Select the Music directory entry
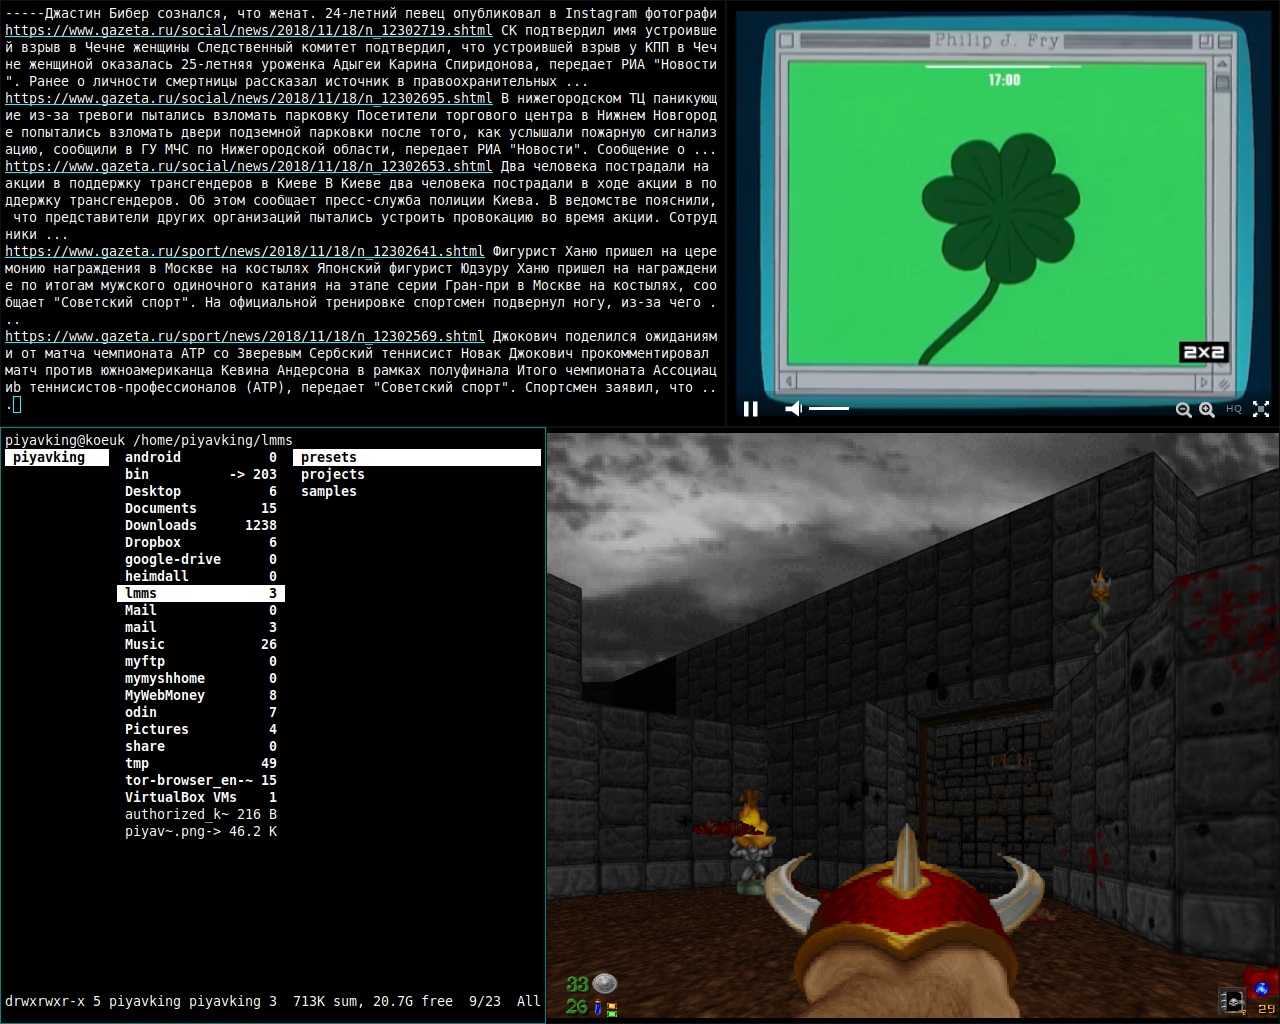Image resolution: width=1280 pixels, height=1024 pixels. (x=145, y=645)
